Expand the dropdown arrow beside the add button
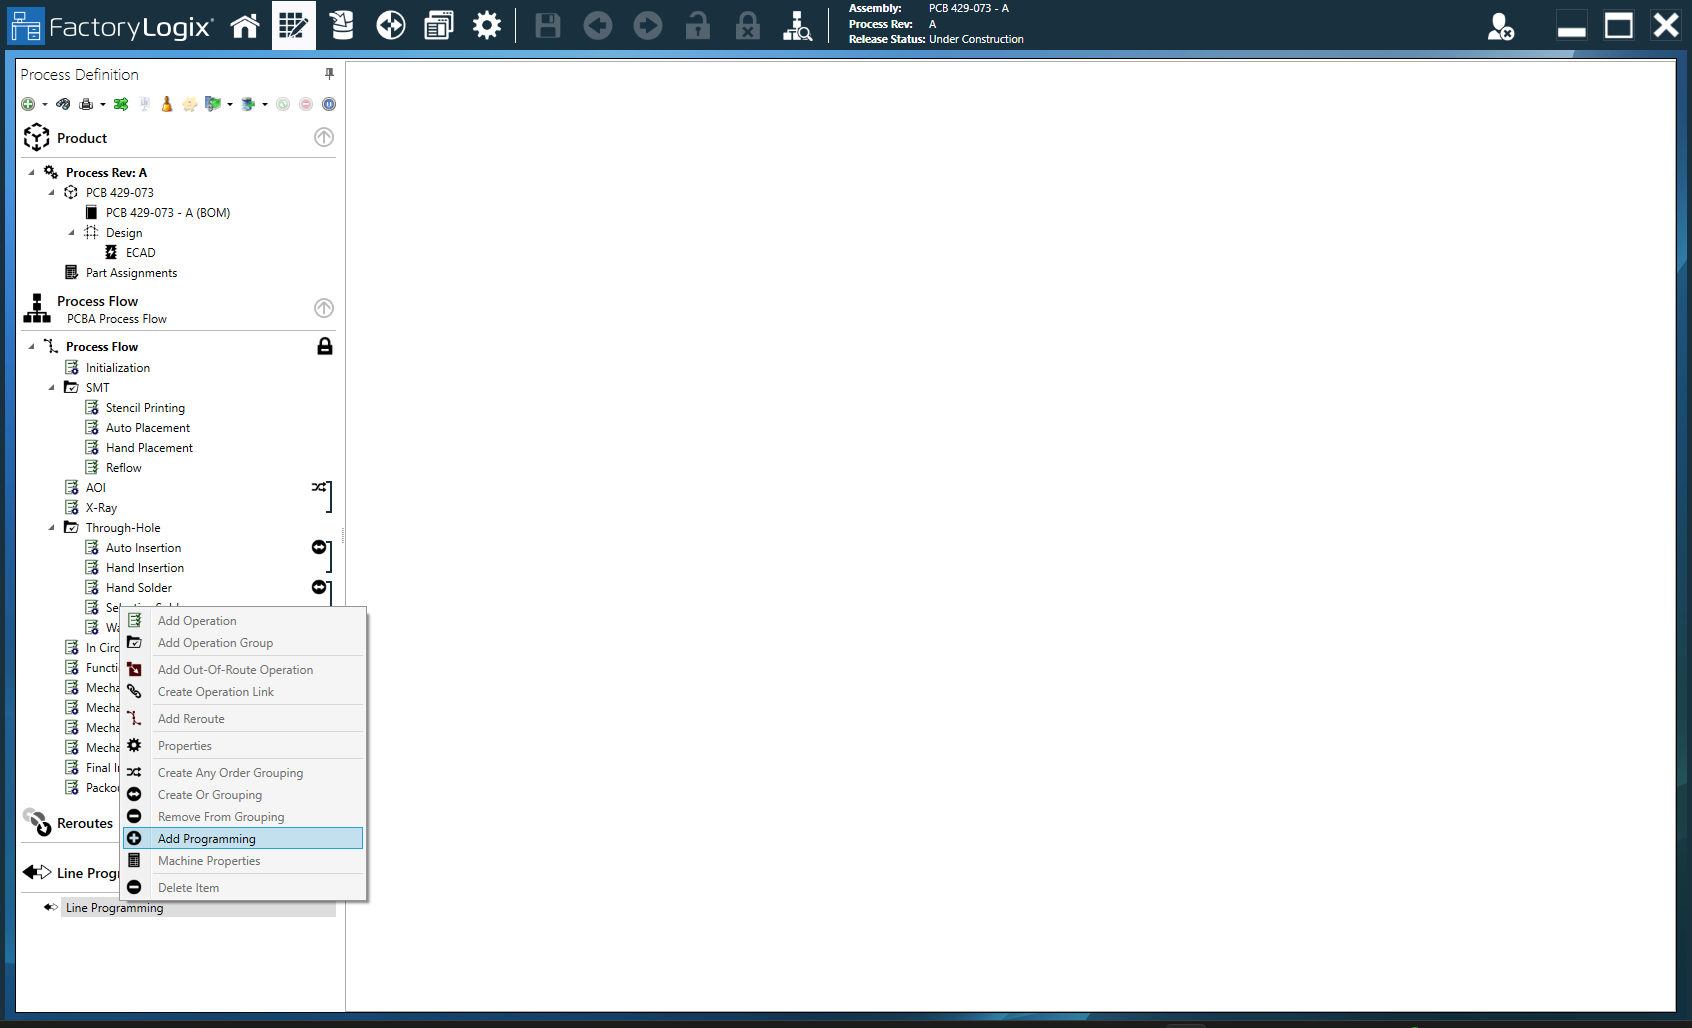 coord(44,103)
